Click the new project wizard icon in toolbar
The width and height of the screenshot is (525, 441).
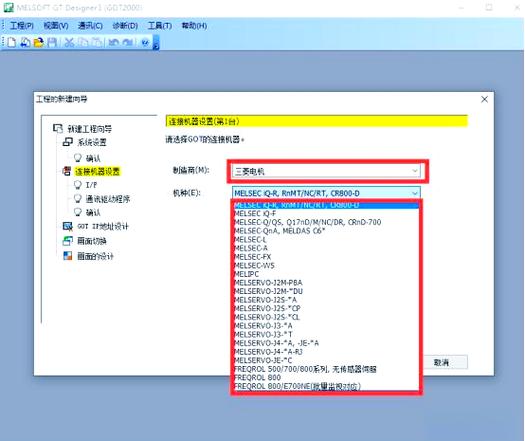pyautogui.click(x=25, y=42)
